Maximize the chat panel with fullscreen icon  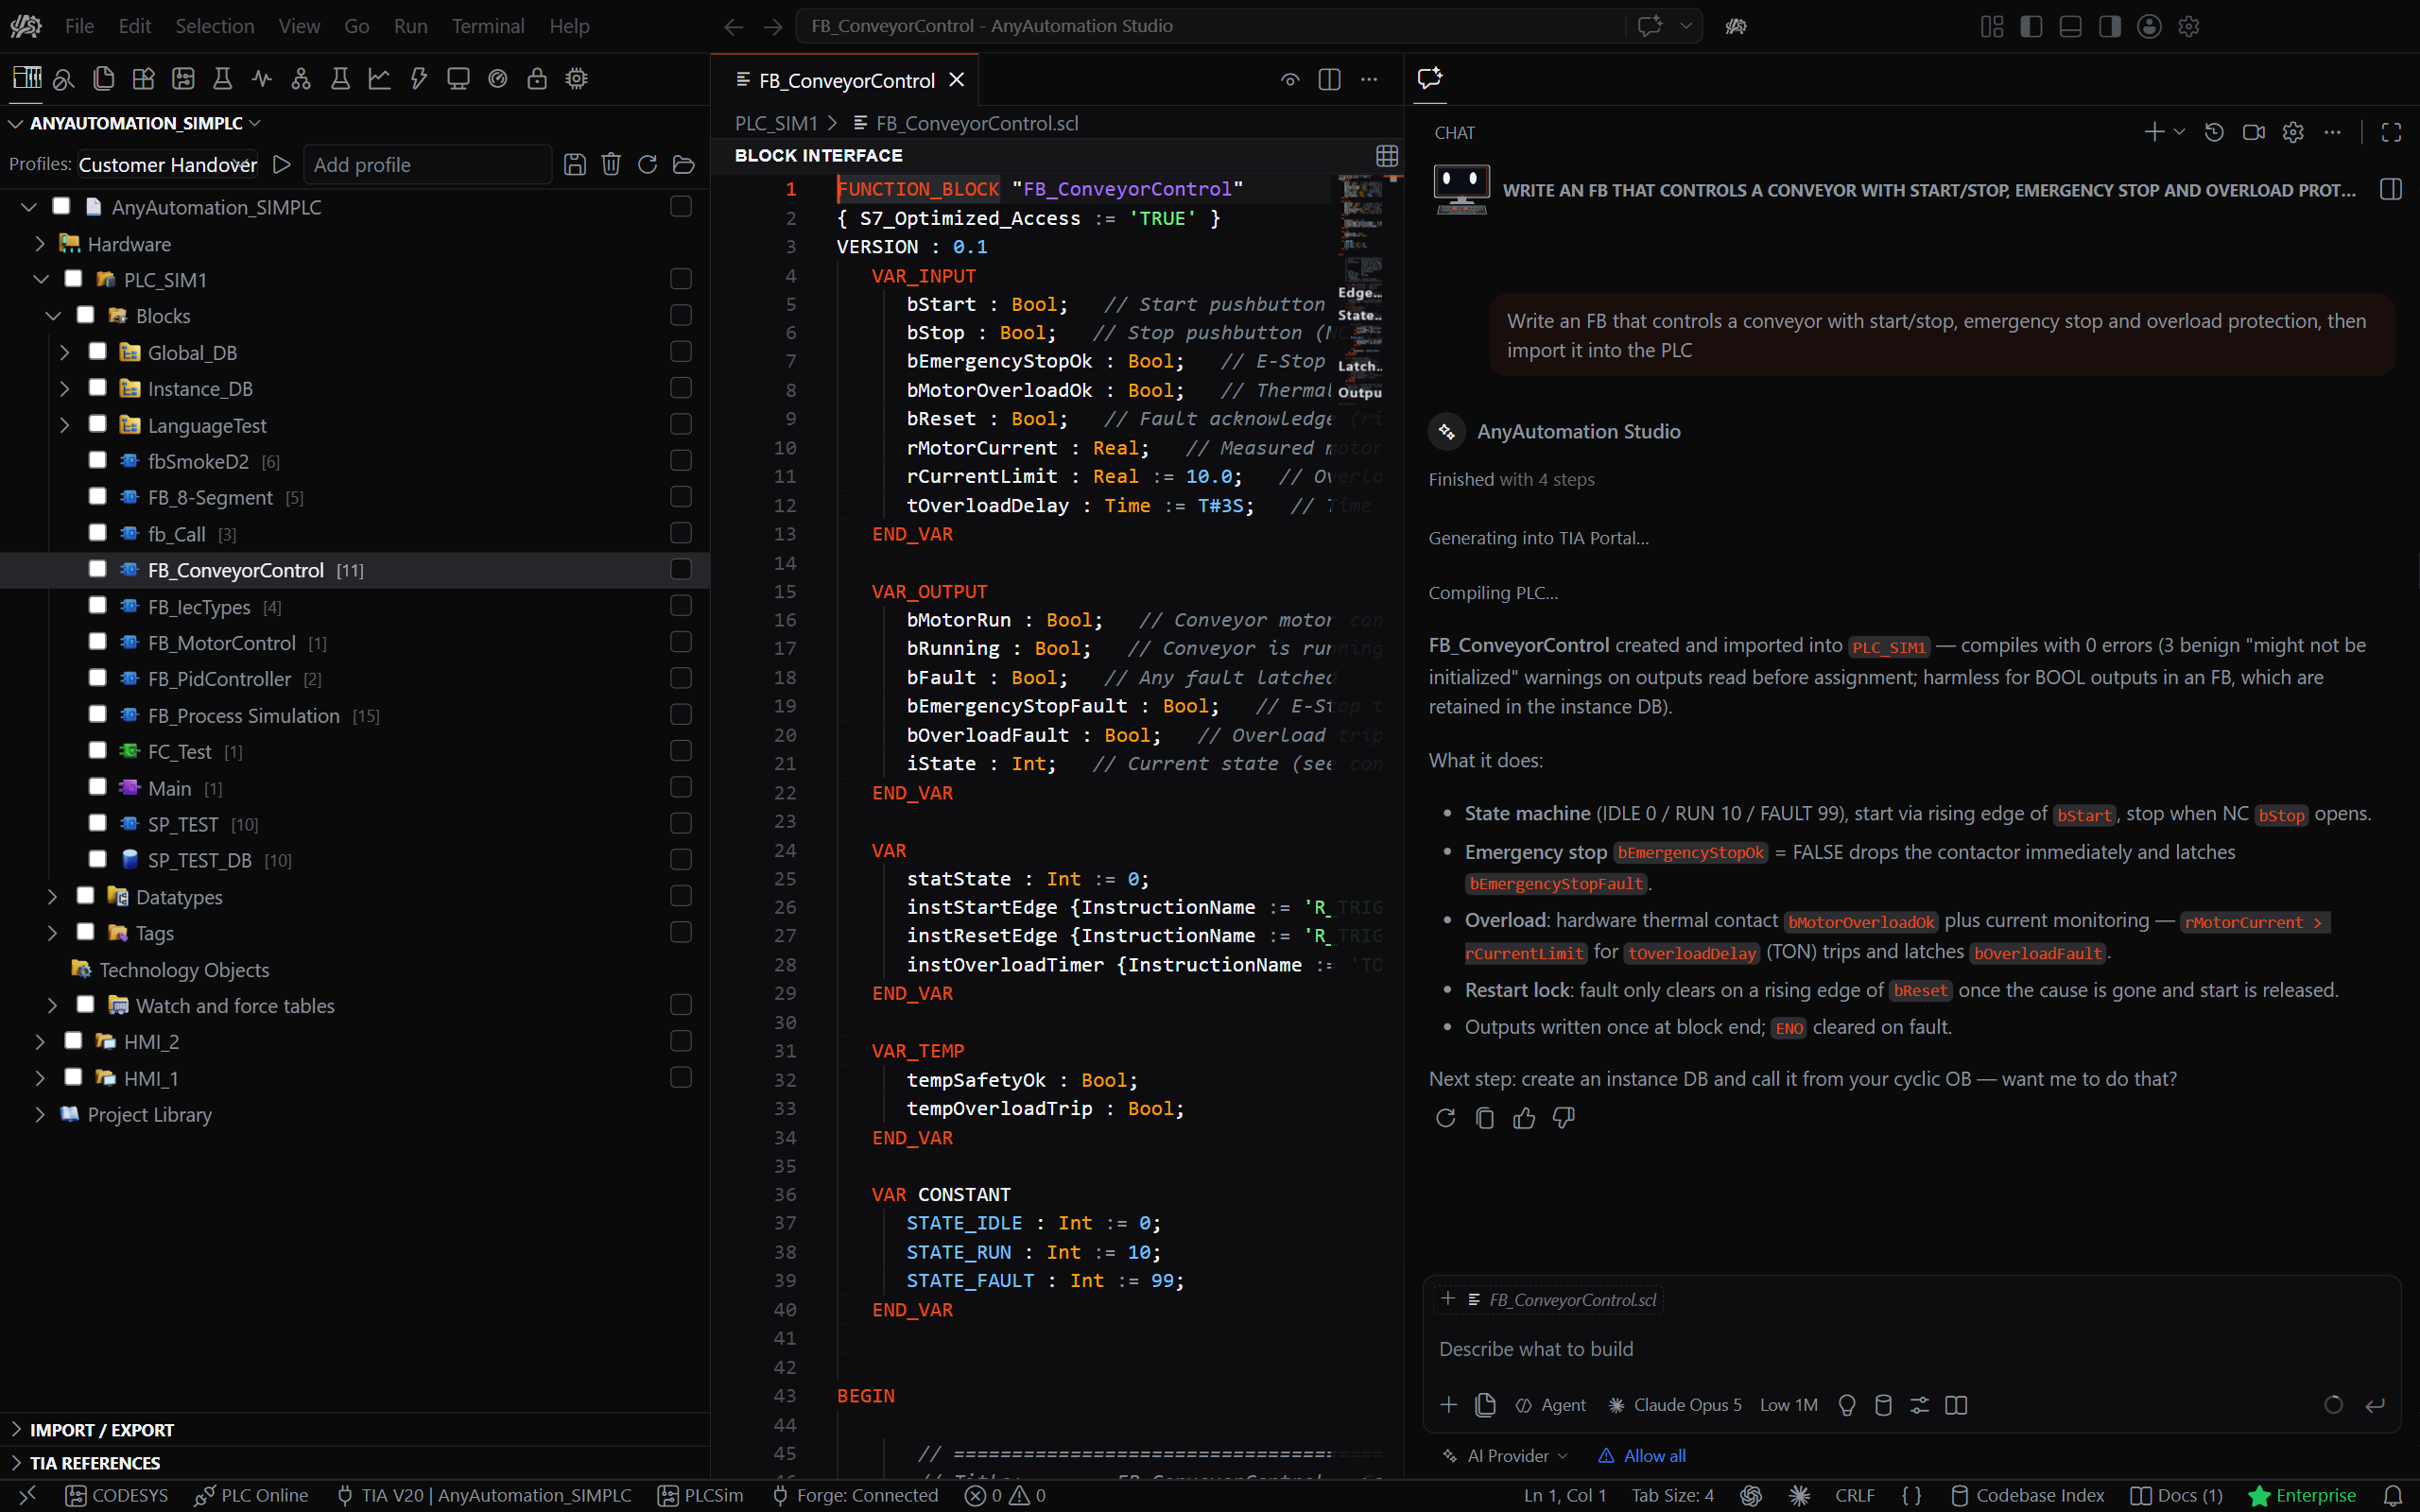(2391, 132)
